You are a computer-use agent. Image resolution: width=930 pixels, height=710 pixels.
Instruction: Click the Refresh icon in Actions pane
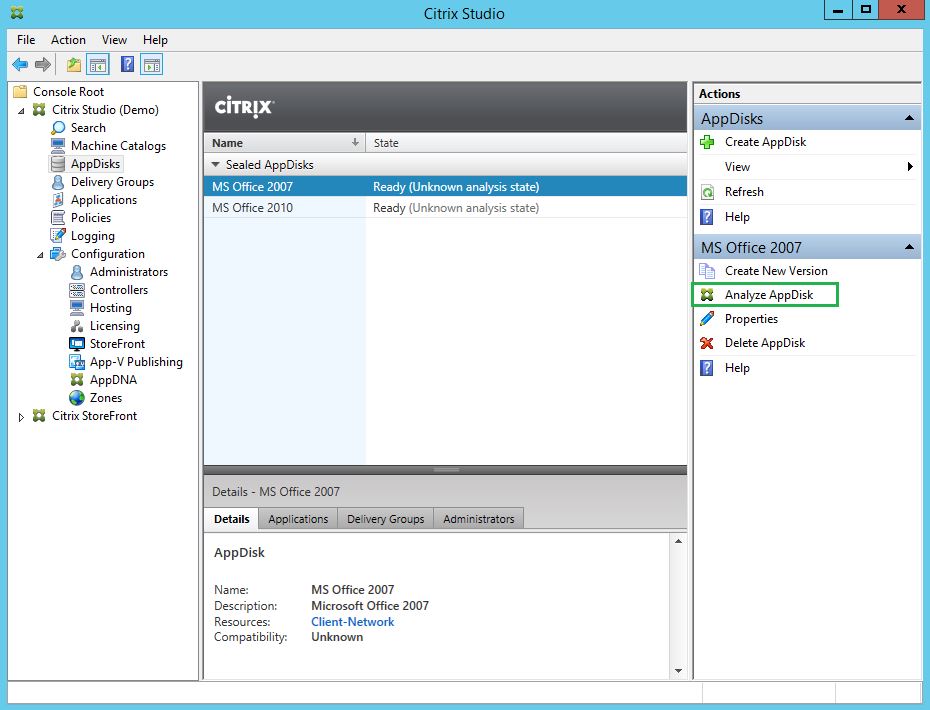click(708, 192)
